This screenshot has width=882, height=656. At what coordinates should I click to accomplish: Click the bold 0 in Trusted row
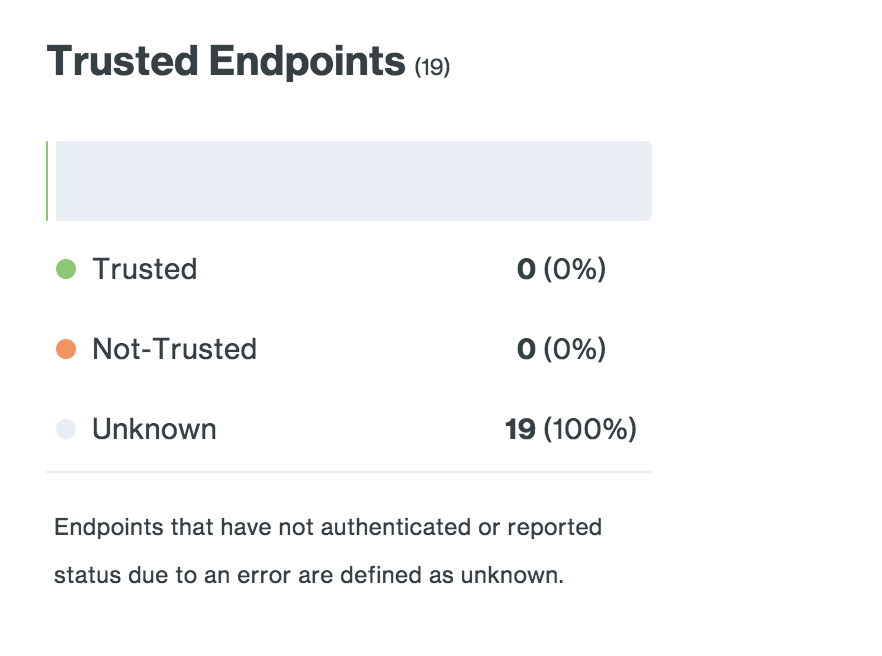coord(526,269)
